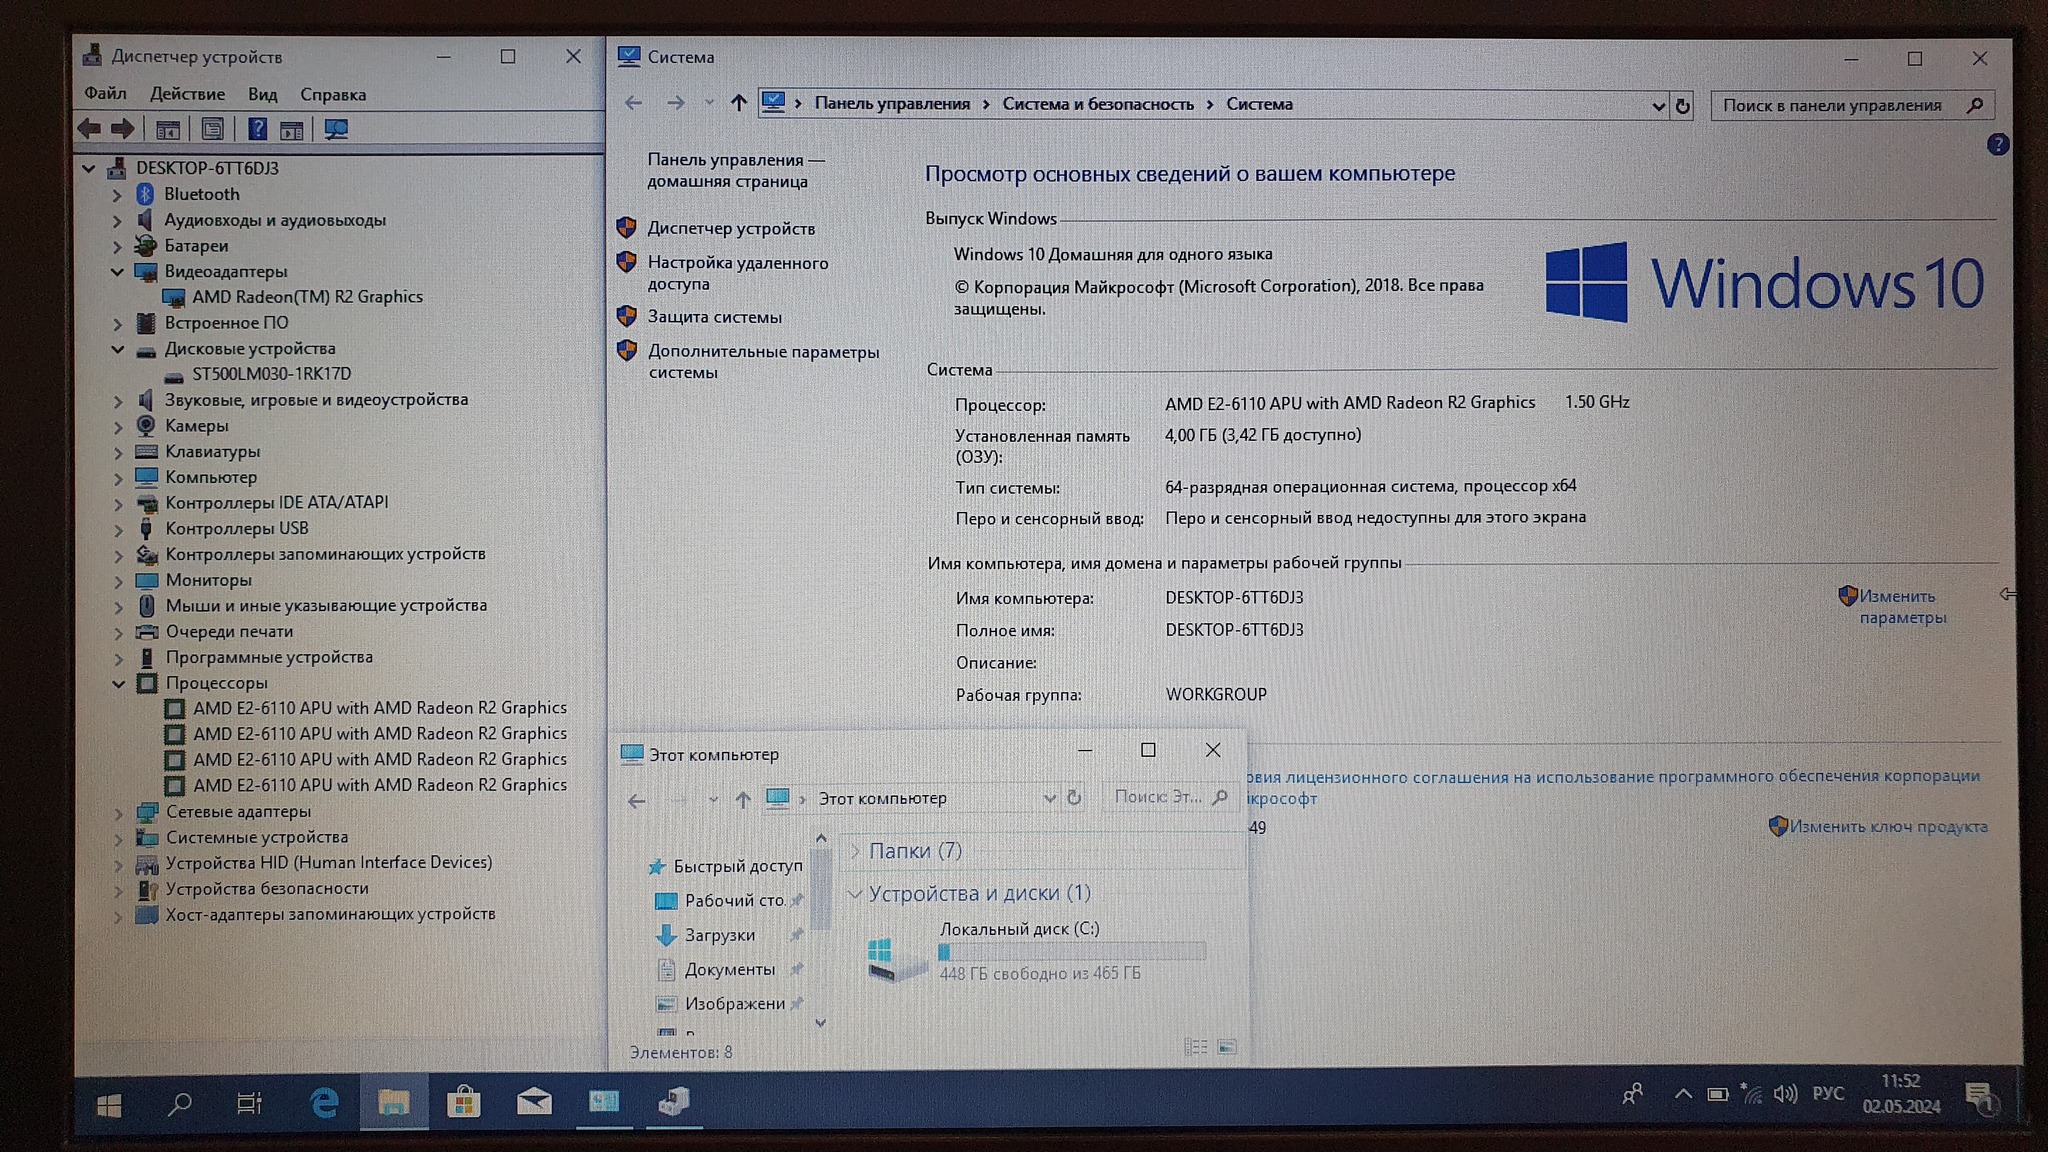
Task: Click the Mail app taskbar icon
Action: tap(534, 1103)
